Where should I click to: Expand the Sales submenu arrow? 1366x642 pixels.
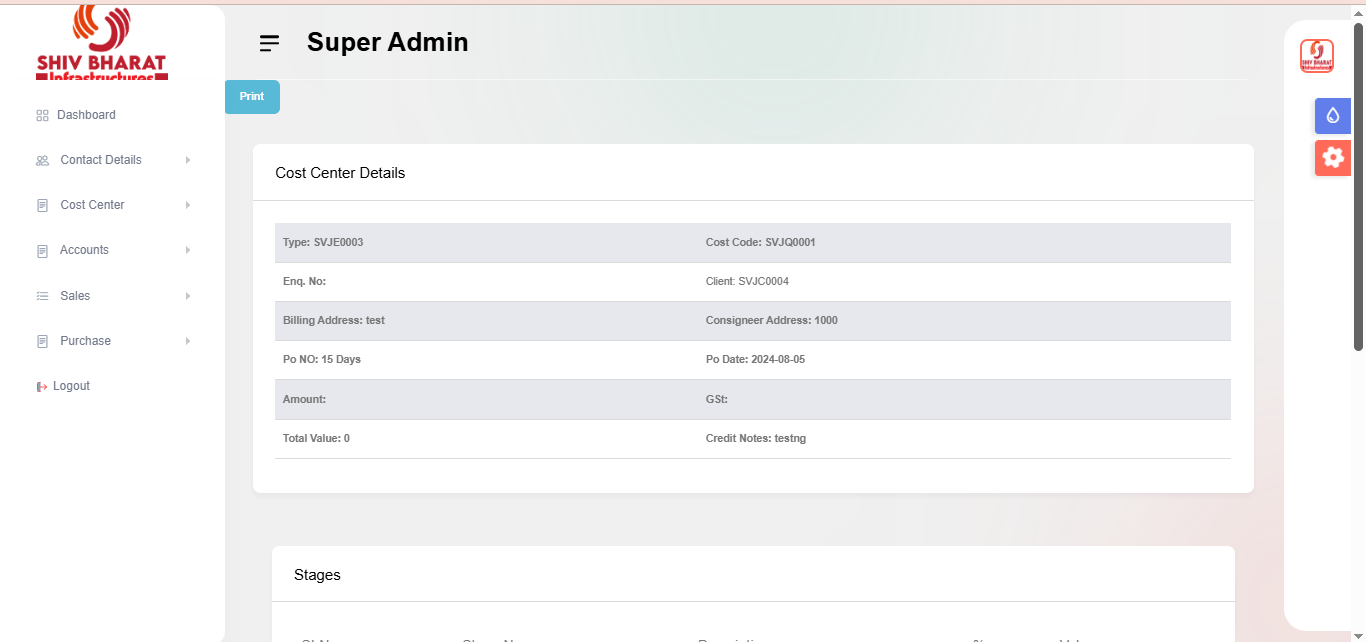pyautogui.click(x=187, y=296)
